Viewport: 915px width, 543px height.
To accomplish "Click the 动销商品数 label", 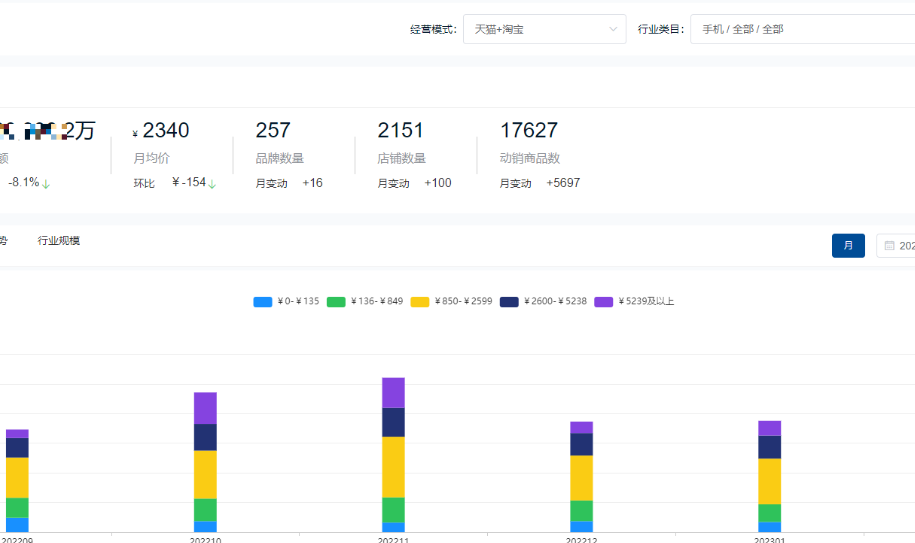I will (530, 158).
